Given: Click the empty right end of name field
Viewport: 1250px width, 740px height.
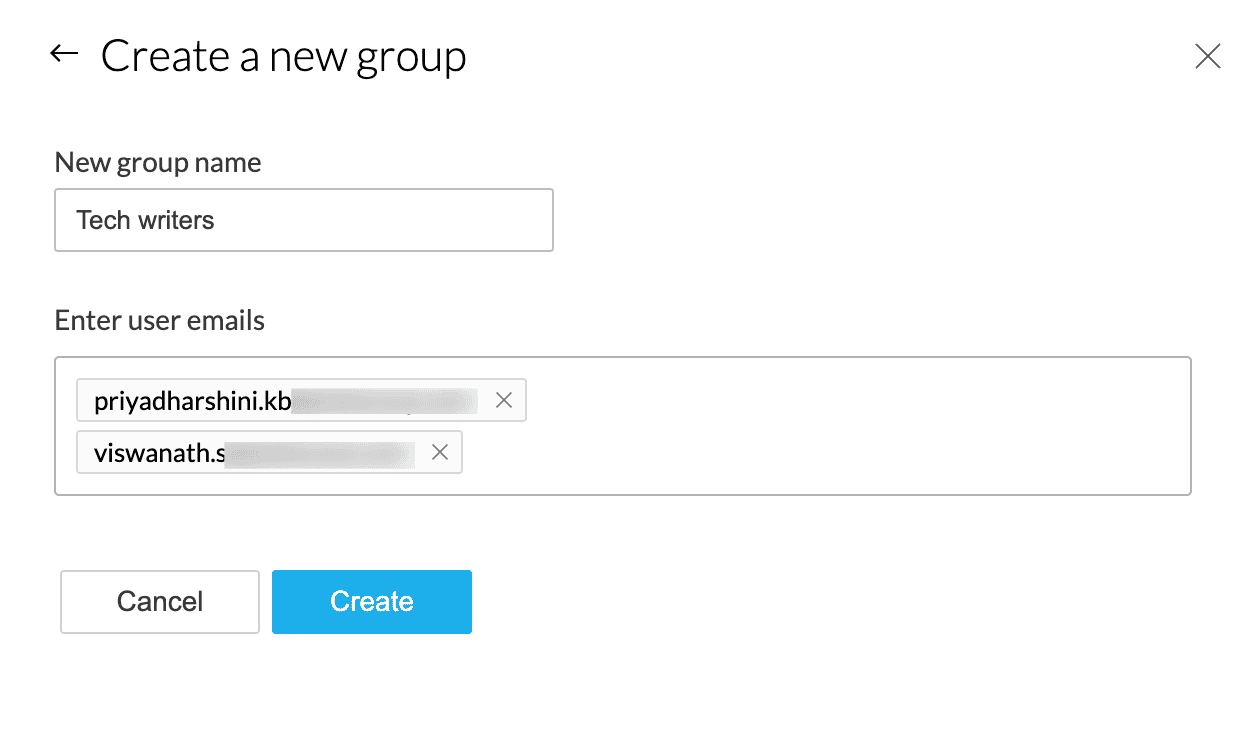Looking at the screenshot, I should [x=500, y=220].
